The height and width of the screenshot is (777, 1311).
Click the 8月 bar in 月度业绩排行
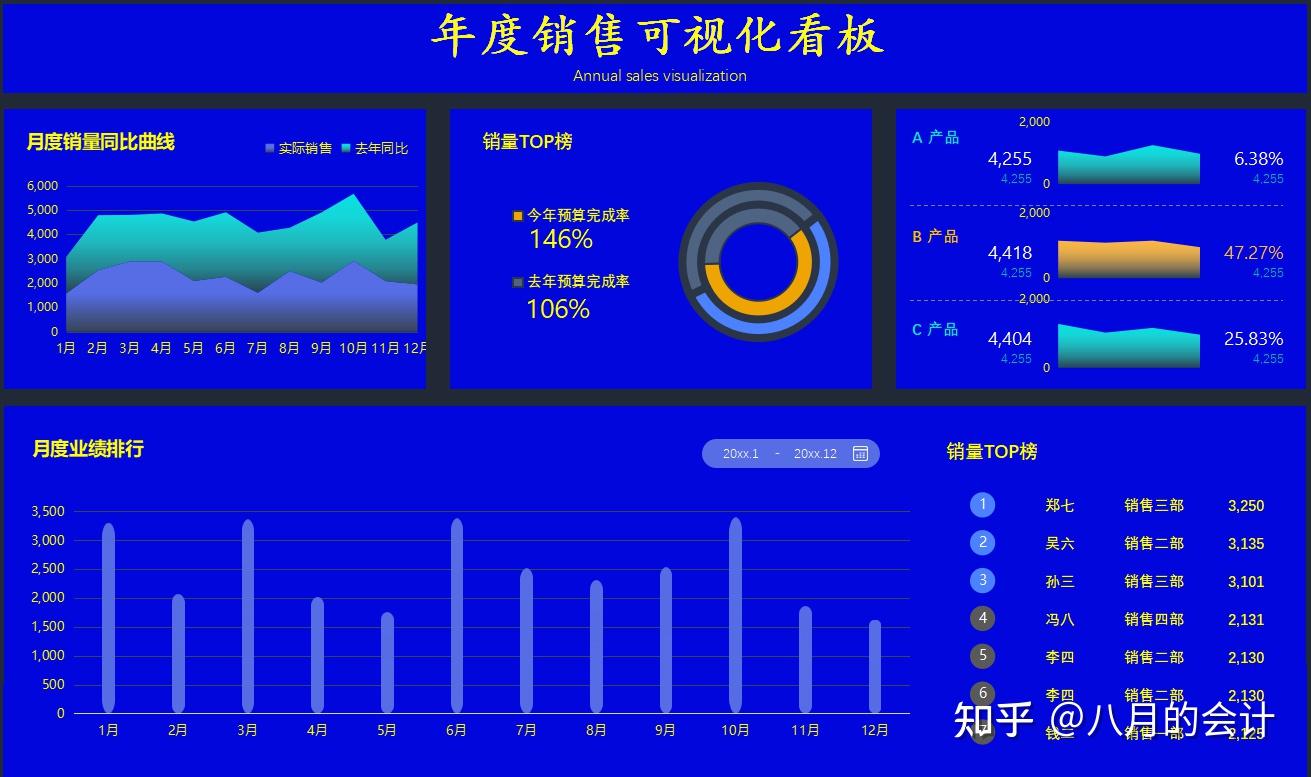point(596,646)
